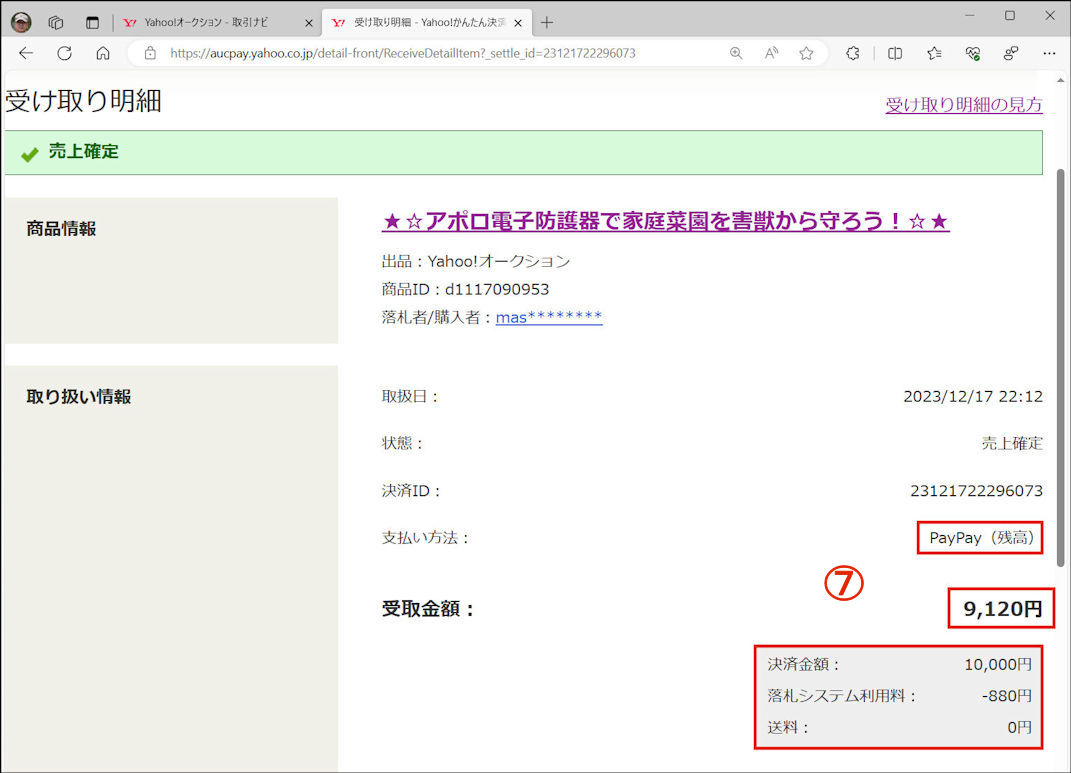Open the Extensions puzzle icon
Screen dimensions: 1071x773
853,53
